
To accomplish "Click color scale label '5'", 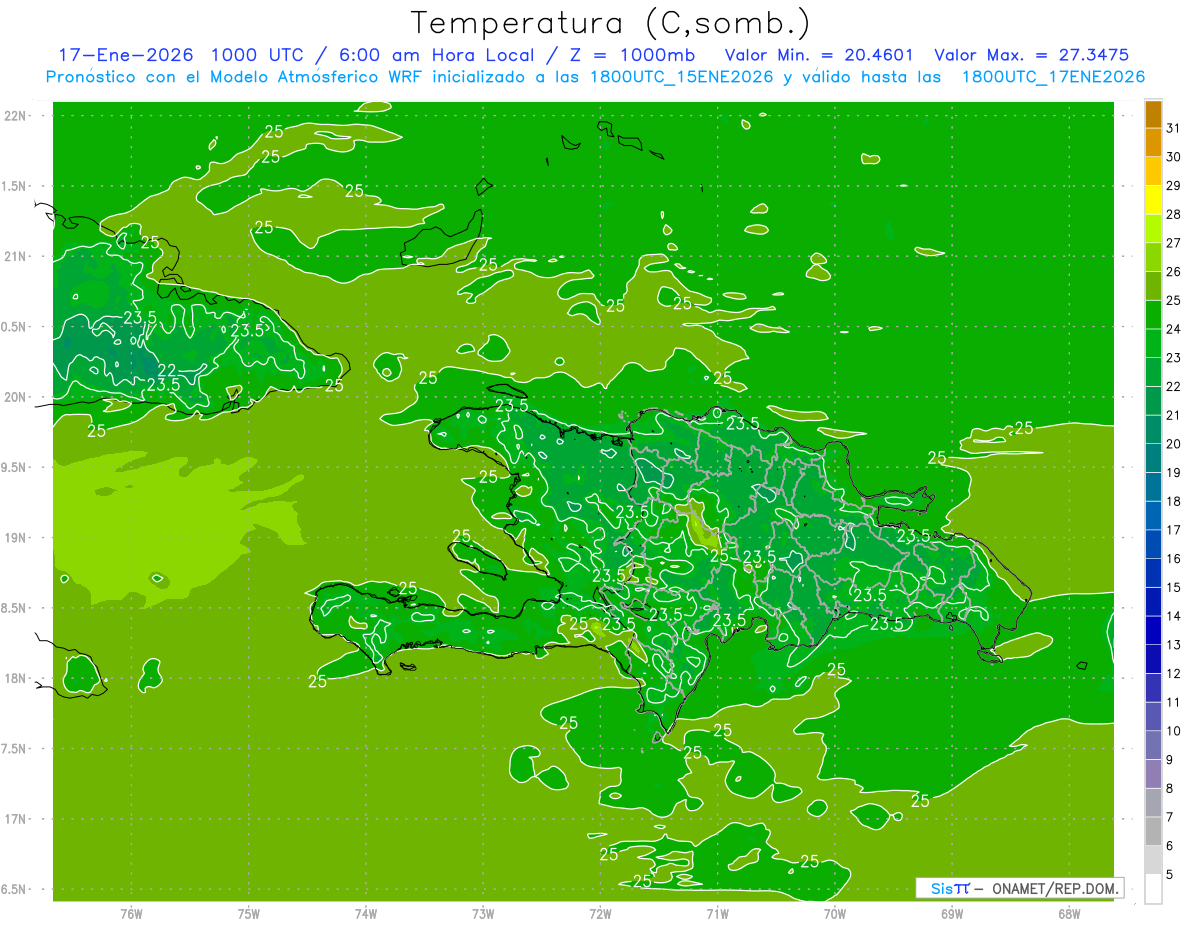I will pyautogui.click(x=1170, y=875).
